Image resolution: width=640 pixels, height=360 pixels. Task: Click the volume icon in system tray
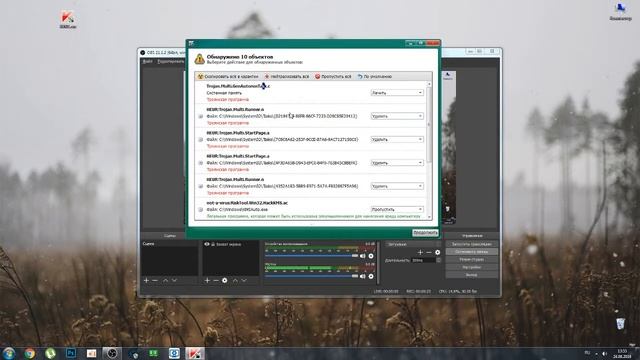pos(604,353)
